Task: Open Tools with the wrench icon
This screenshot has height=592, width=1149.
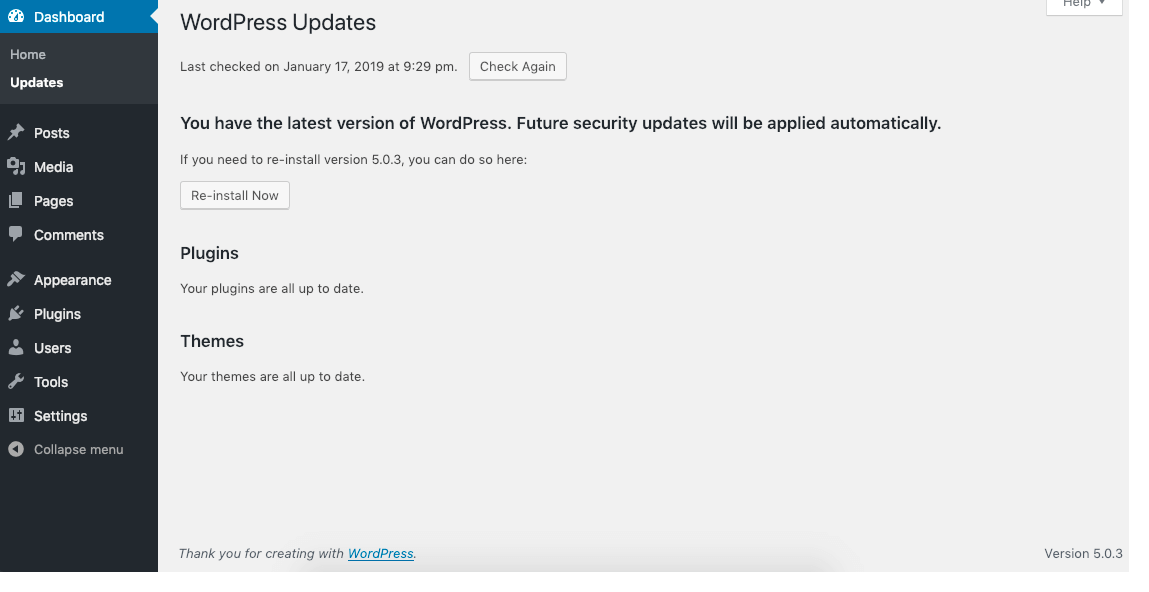Action: click(16, 381)
